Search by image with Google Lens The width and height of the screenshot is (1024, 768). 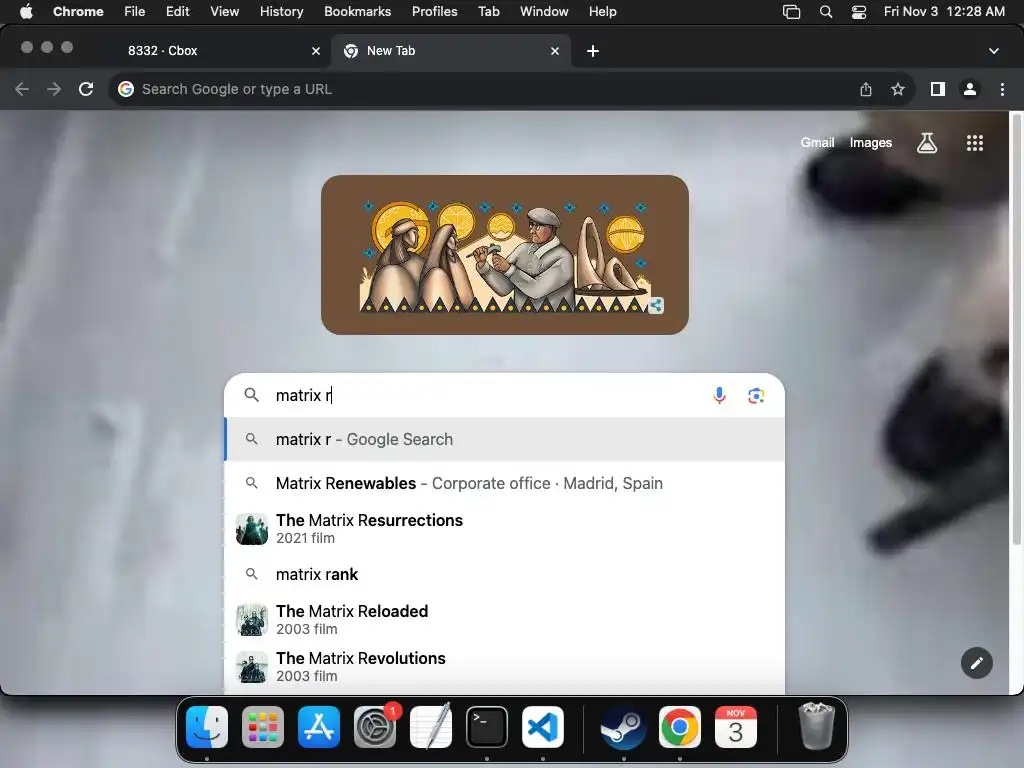tap(756, 395)
